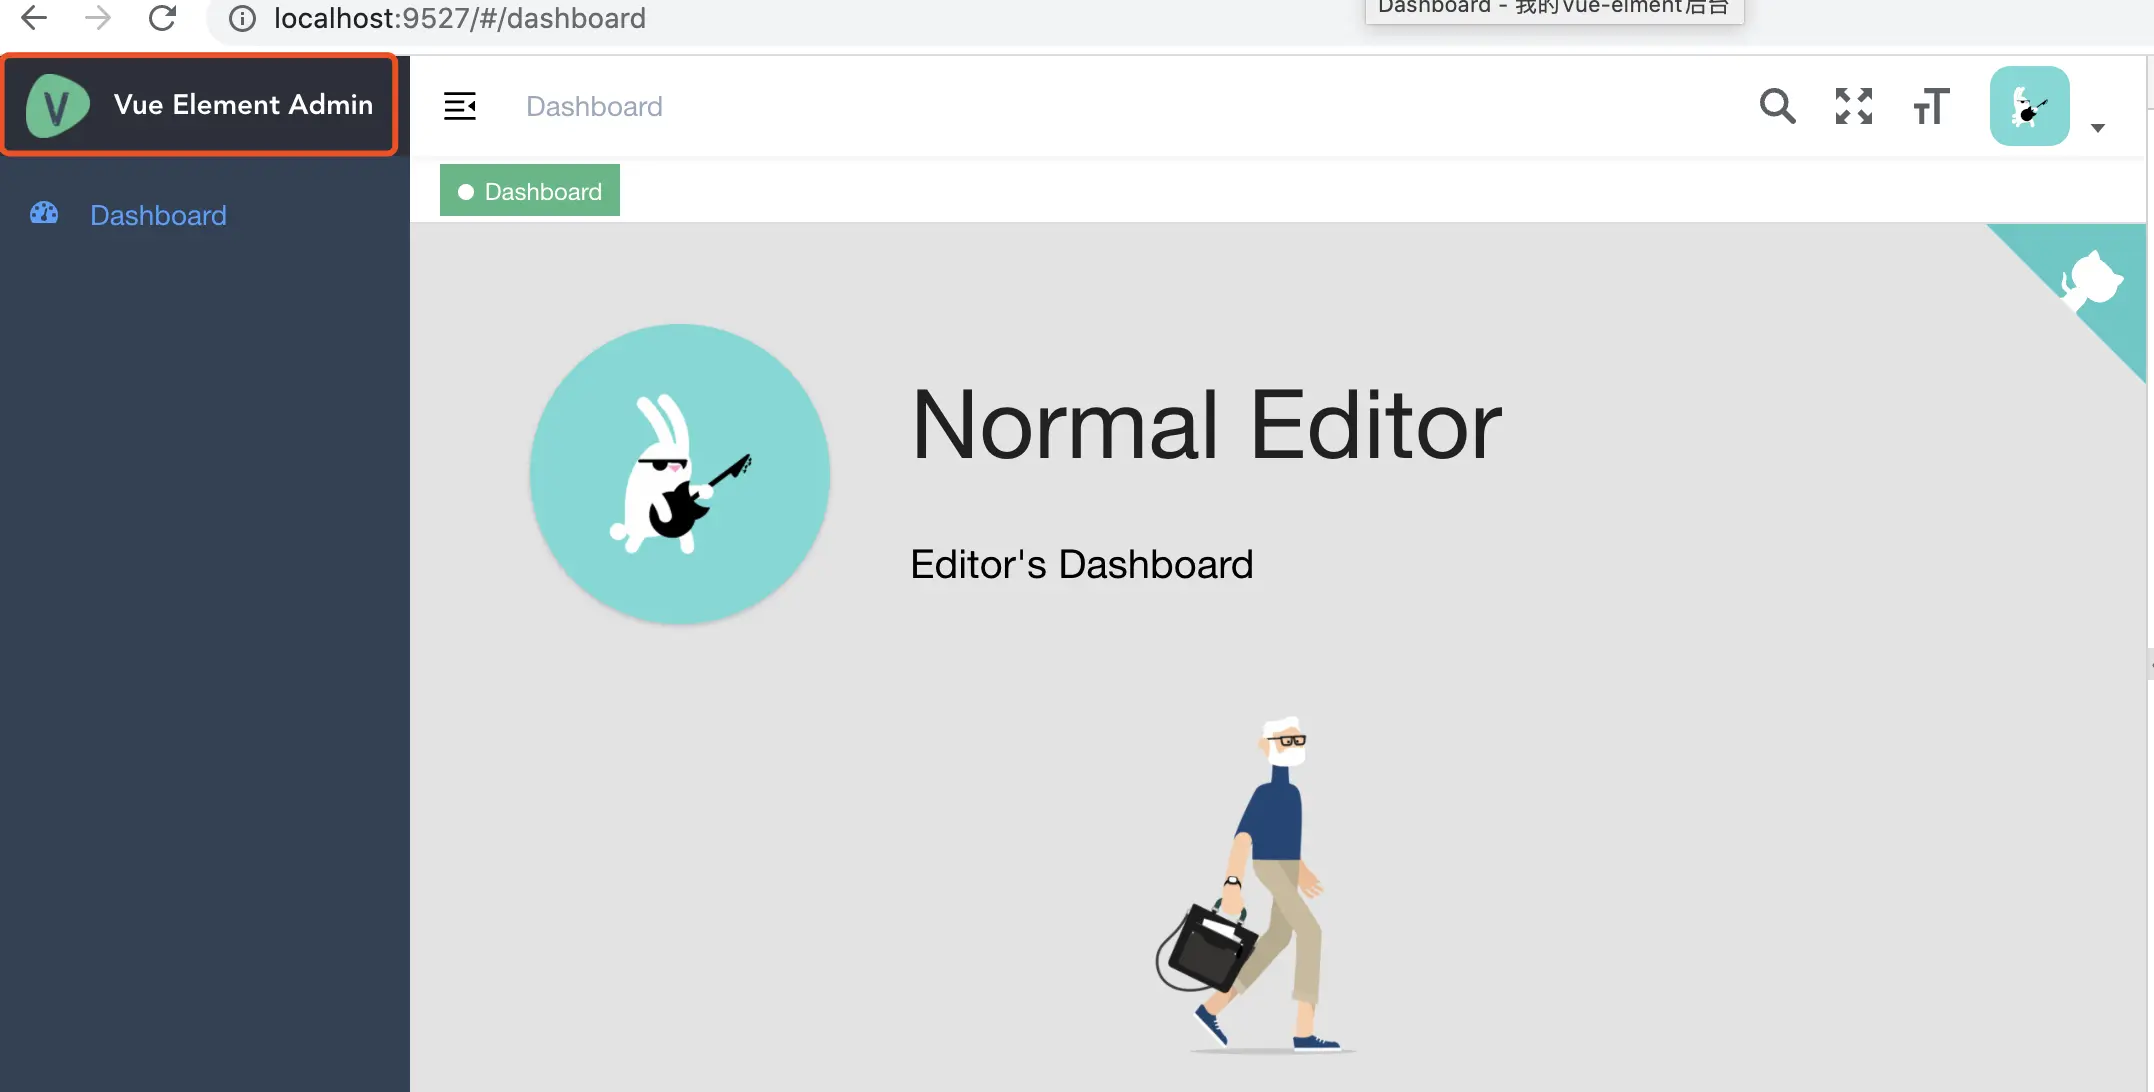
Task: Open the font size selector icon
Action: tap(1931, 106)
